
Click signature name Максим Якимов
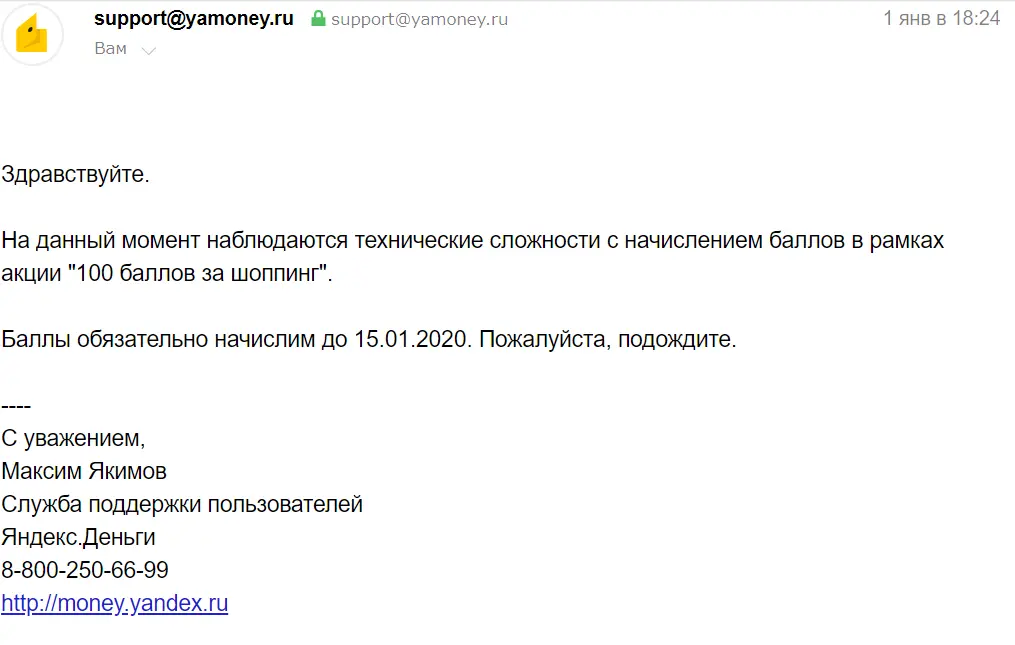coord(84,471)
